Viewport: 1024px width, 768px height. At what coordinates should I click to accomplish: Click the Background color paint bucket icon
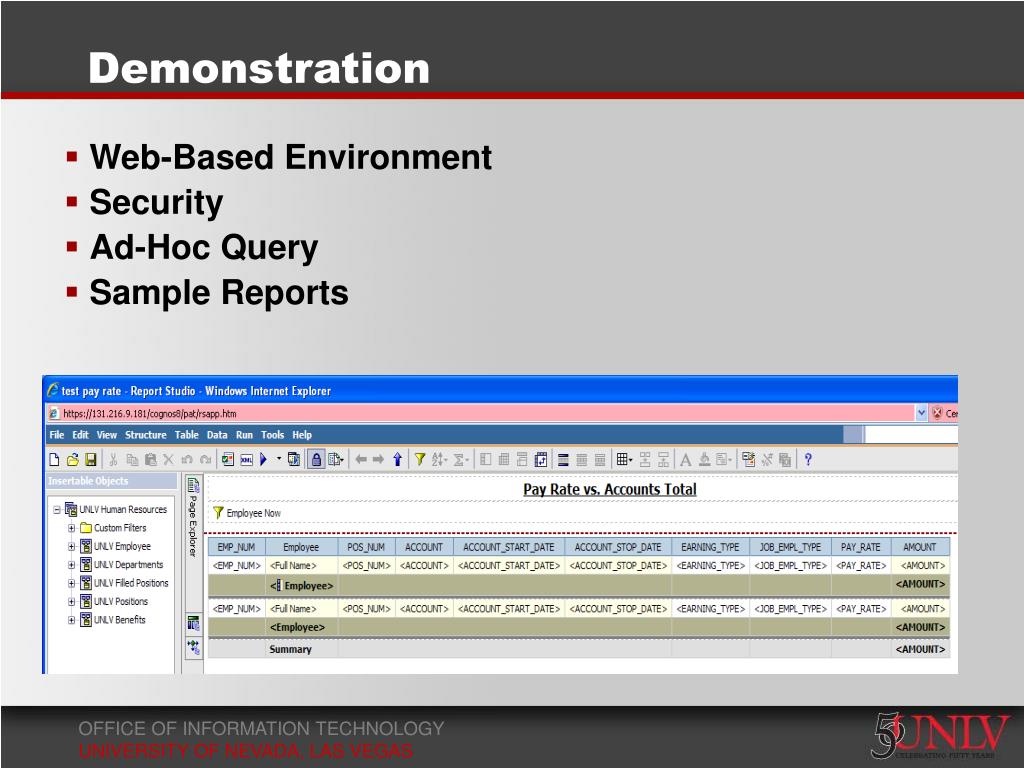pos(704,460)
